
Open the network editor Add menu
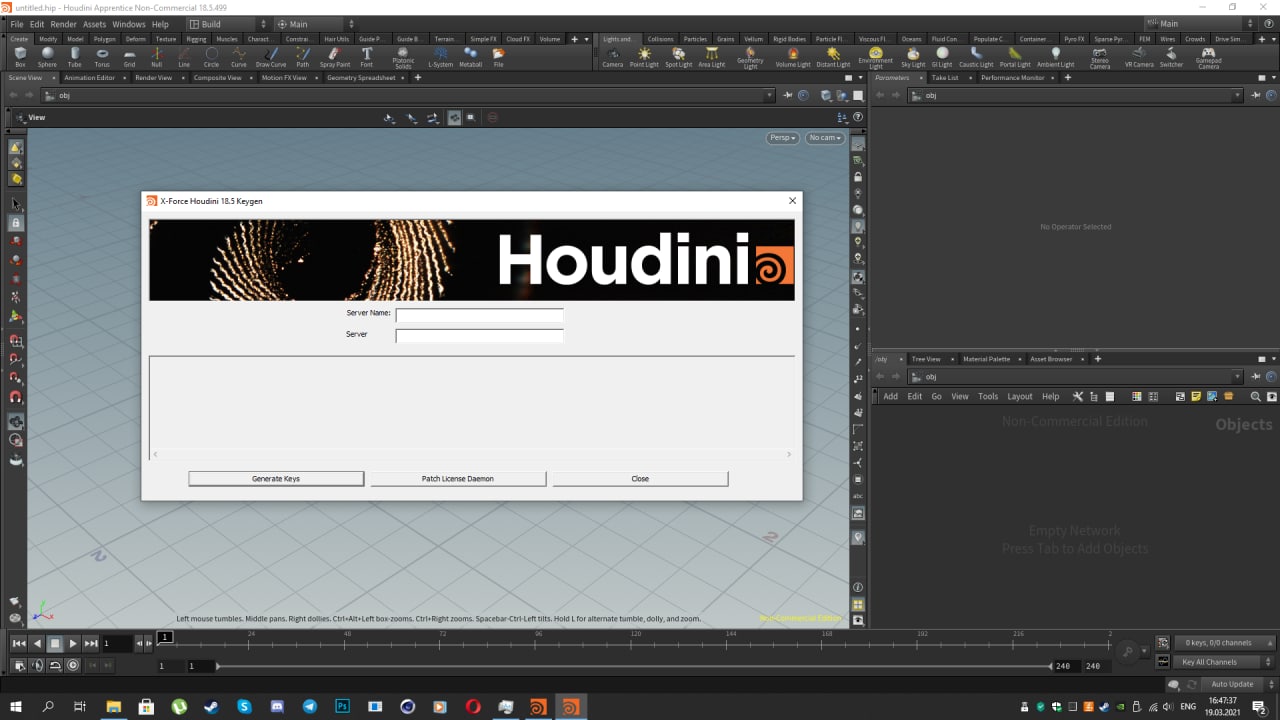[890, 397]
